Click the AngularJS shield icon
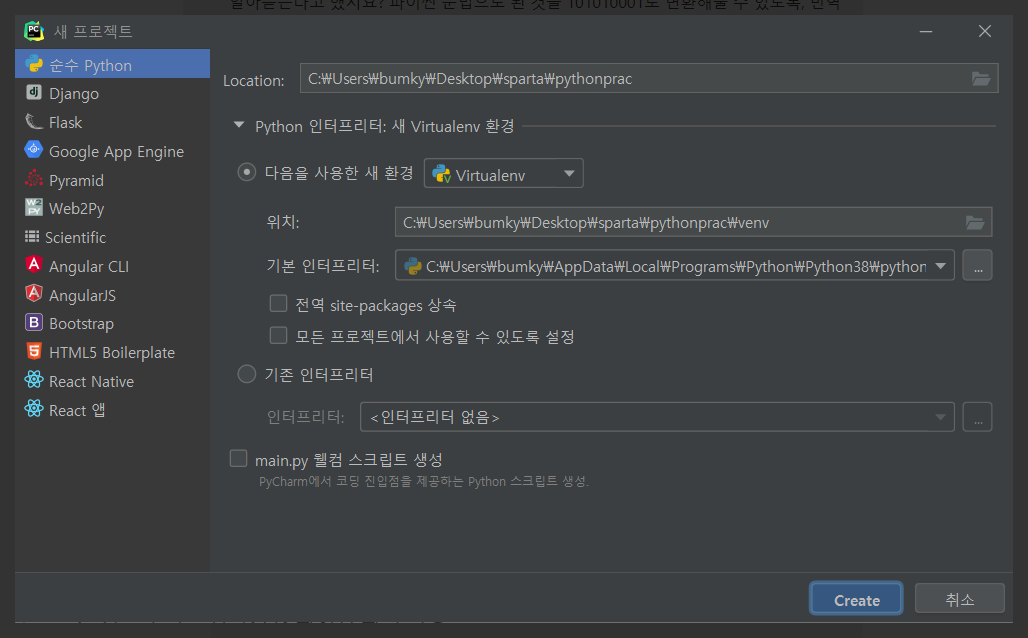The width and height of the screenshot is (1028, 638). [34, 293]
